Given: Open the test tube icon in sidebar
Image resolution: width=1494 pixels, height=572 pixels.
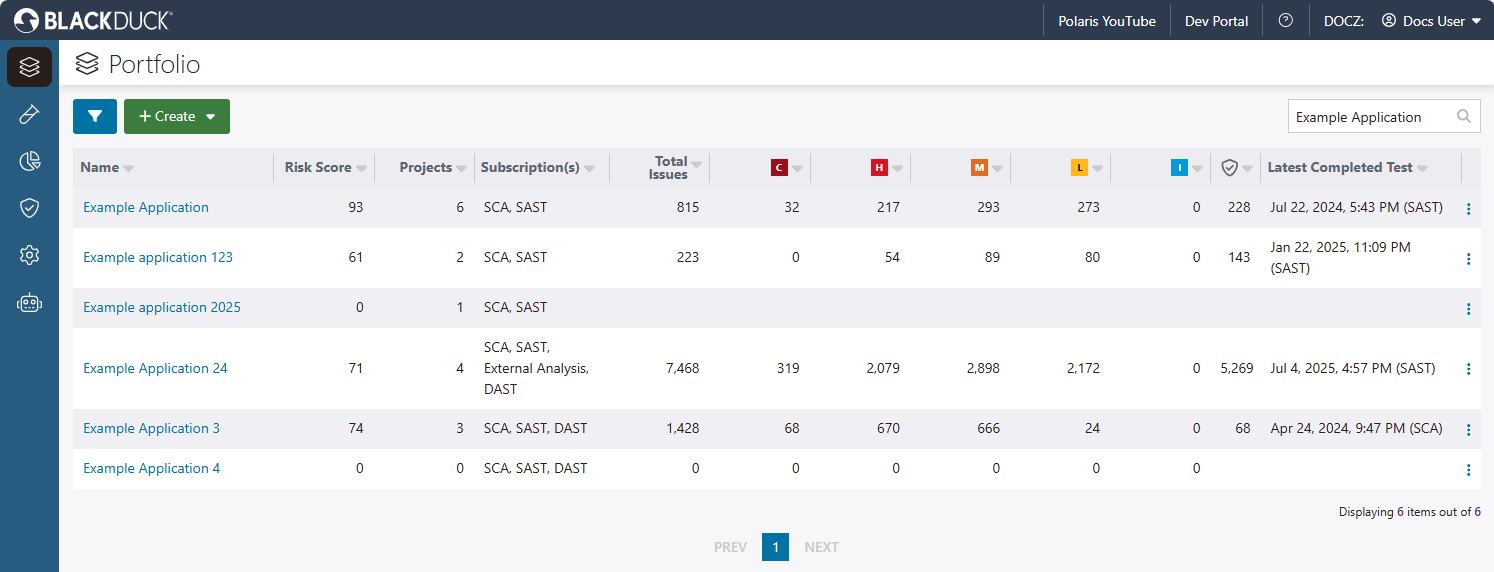Looking at the screenshot, I should (x=29, y=114).
